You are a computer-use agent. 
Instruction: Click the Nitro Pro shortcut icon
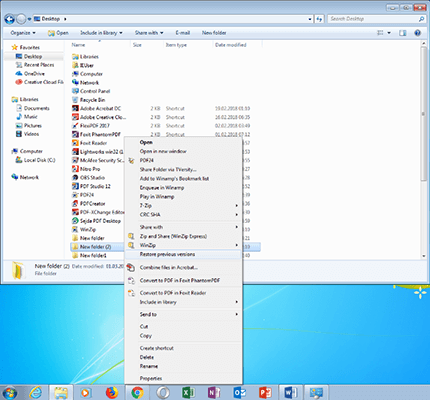[75, 169]
